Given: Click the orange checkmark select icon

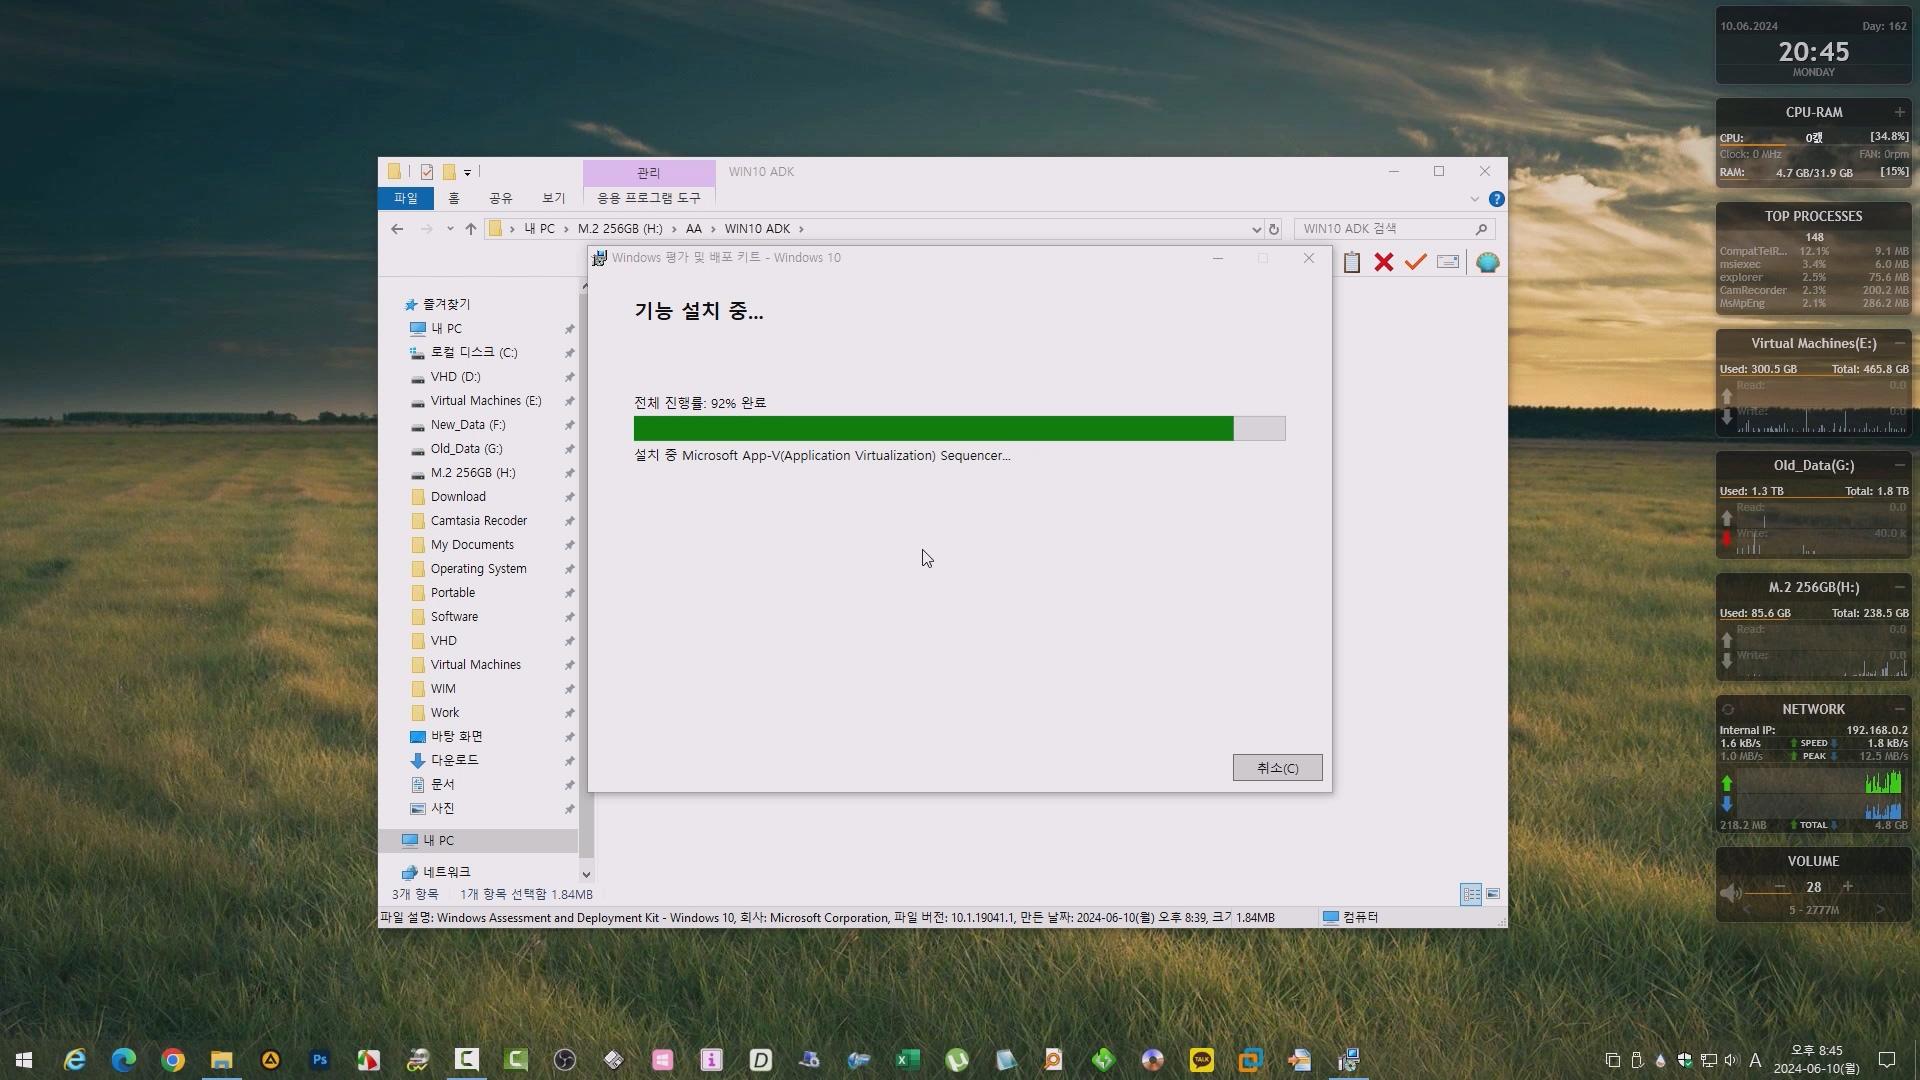Looking at the screenshot, I should pyautogui.click(x=1415, y=262).
